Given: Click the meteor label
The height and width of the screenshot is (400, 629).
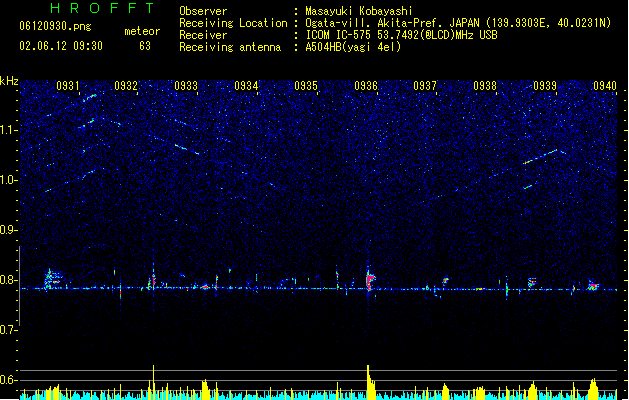Looking at the screenshot, I should pos(142,31).
